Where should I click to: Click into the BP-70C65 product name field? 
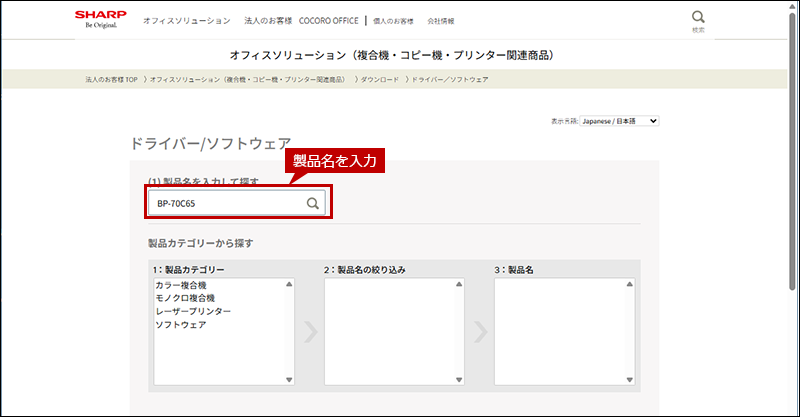(225, 203)
